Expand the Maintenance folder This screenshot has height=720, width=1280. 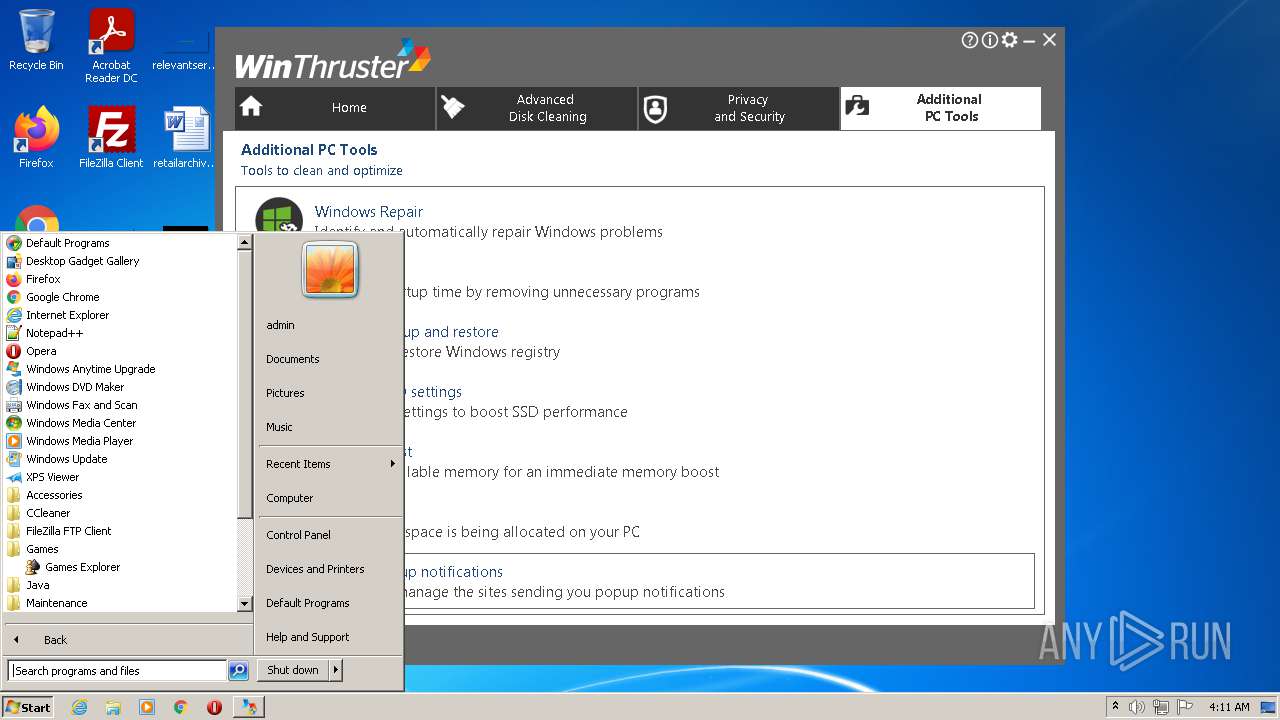tap(56, 603)
